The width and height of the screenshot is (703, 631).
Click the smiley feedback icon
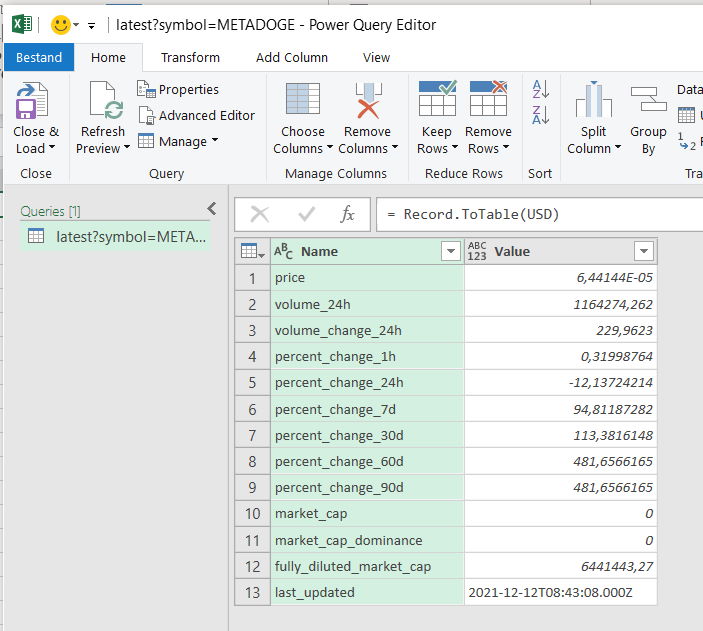coord(61,25)
